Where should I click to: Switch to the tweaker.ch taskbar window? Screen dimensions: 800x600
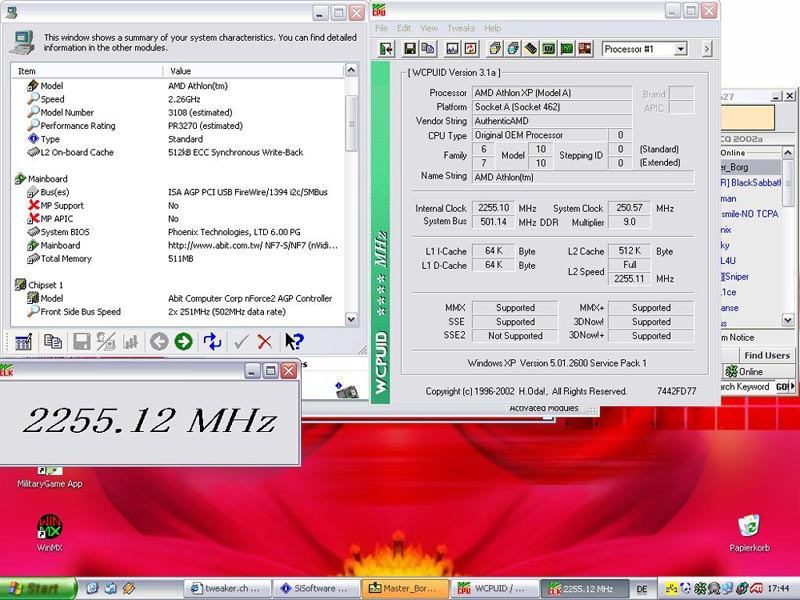coord(227,588)
